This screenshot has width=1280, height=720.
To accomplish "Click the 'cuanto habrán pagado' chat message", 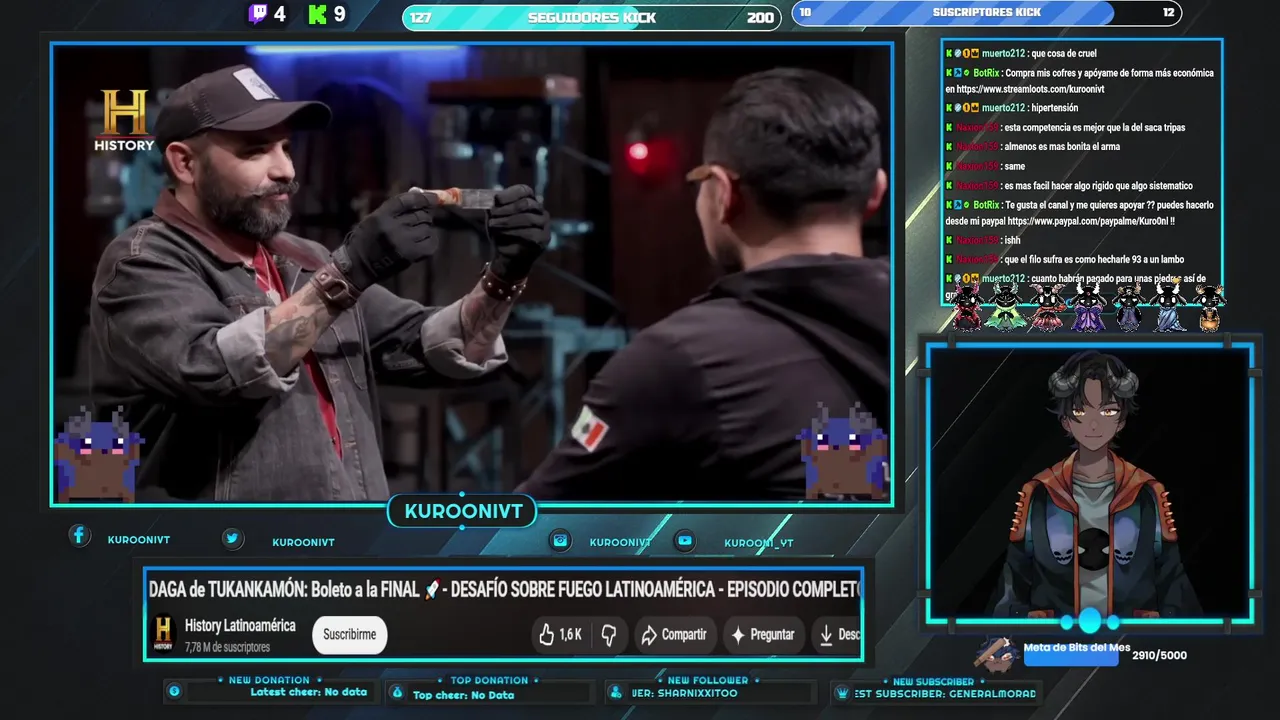I will [1117, 278].
